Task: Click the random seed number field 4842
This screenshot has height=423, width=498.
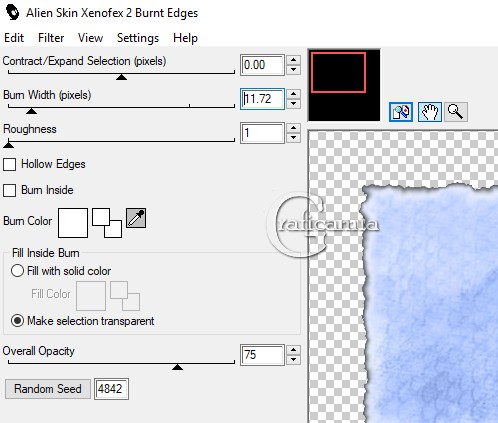Action: 111,389
